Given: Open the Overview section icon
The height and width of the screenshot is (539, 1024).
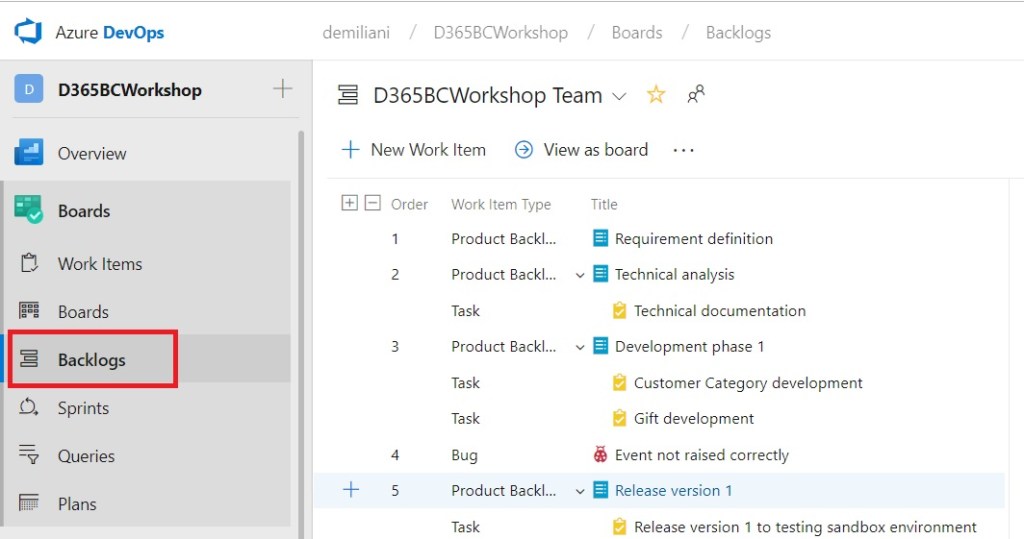Looking at the screenshot, I should pos(29,152).
